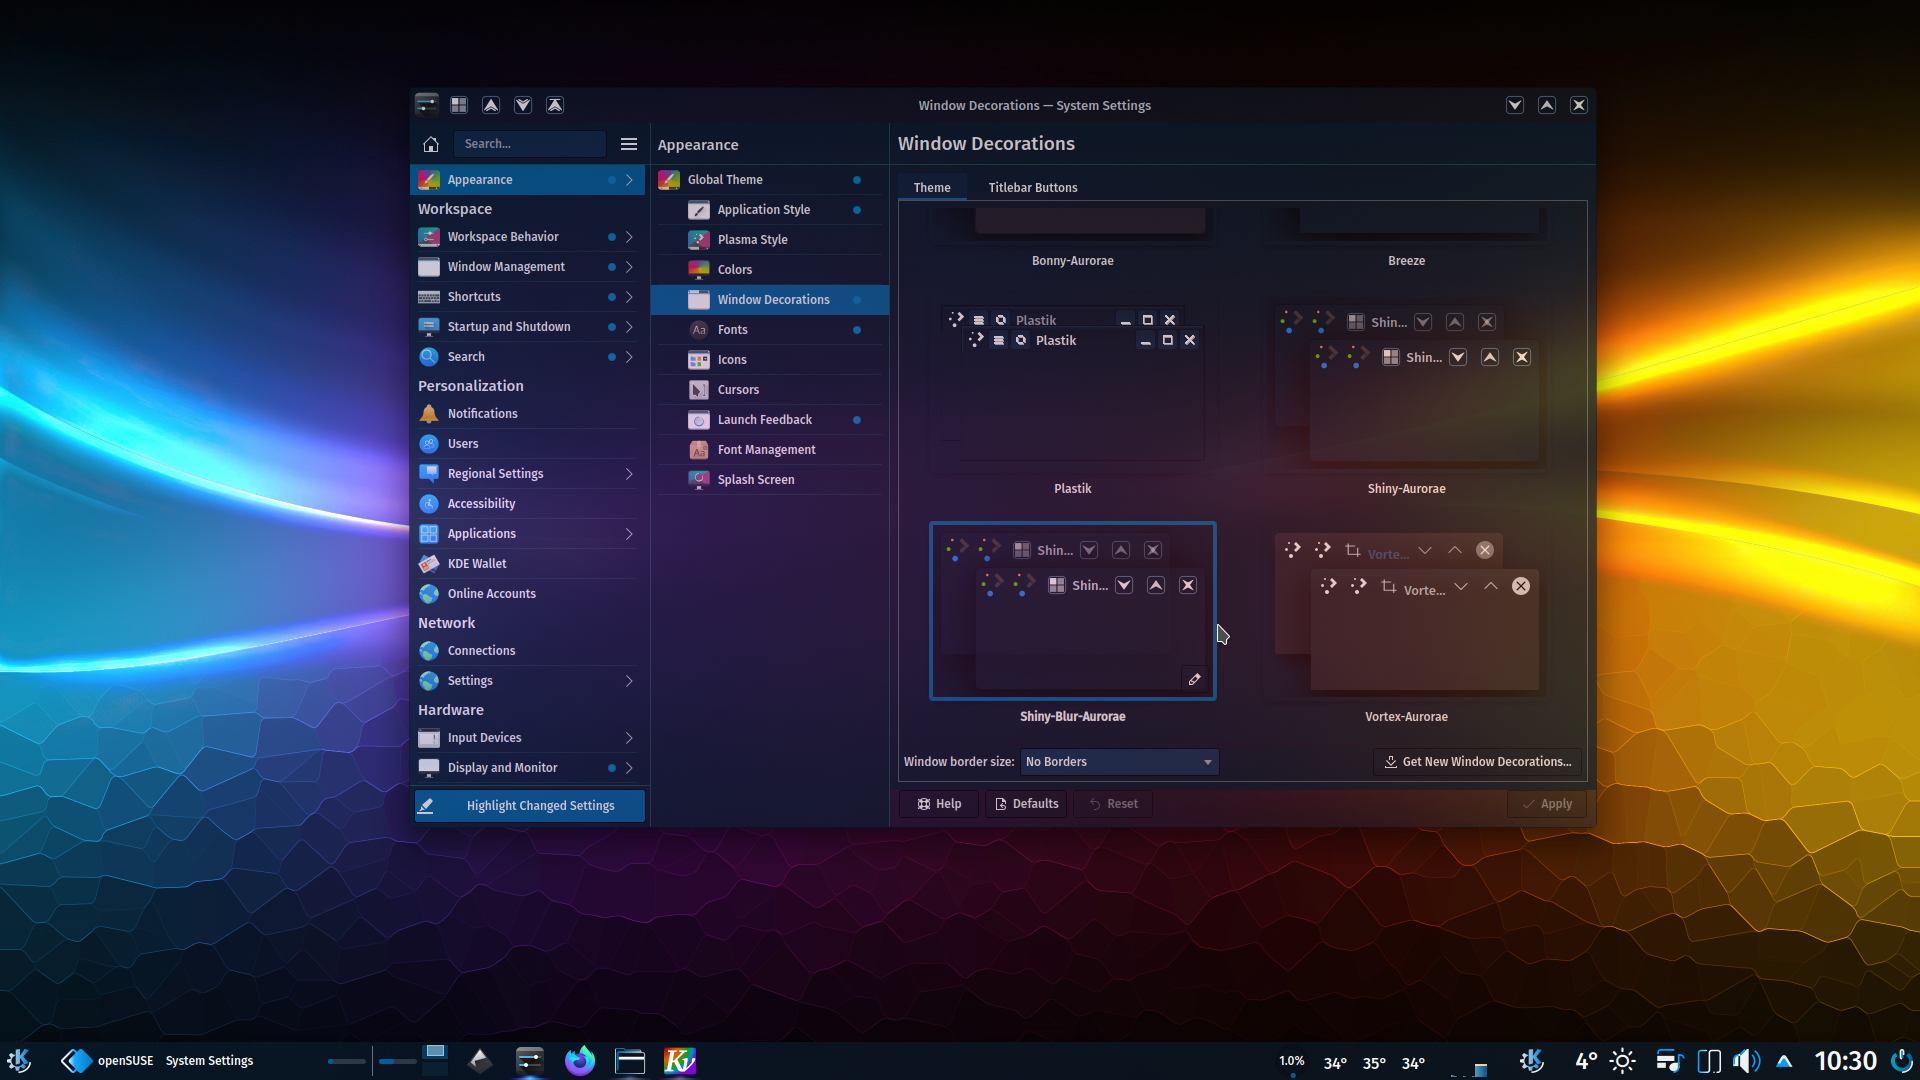Open Search in the Workspace section
Image resolution: width=1920 pixels, height=1080 pixels.
527,357
